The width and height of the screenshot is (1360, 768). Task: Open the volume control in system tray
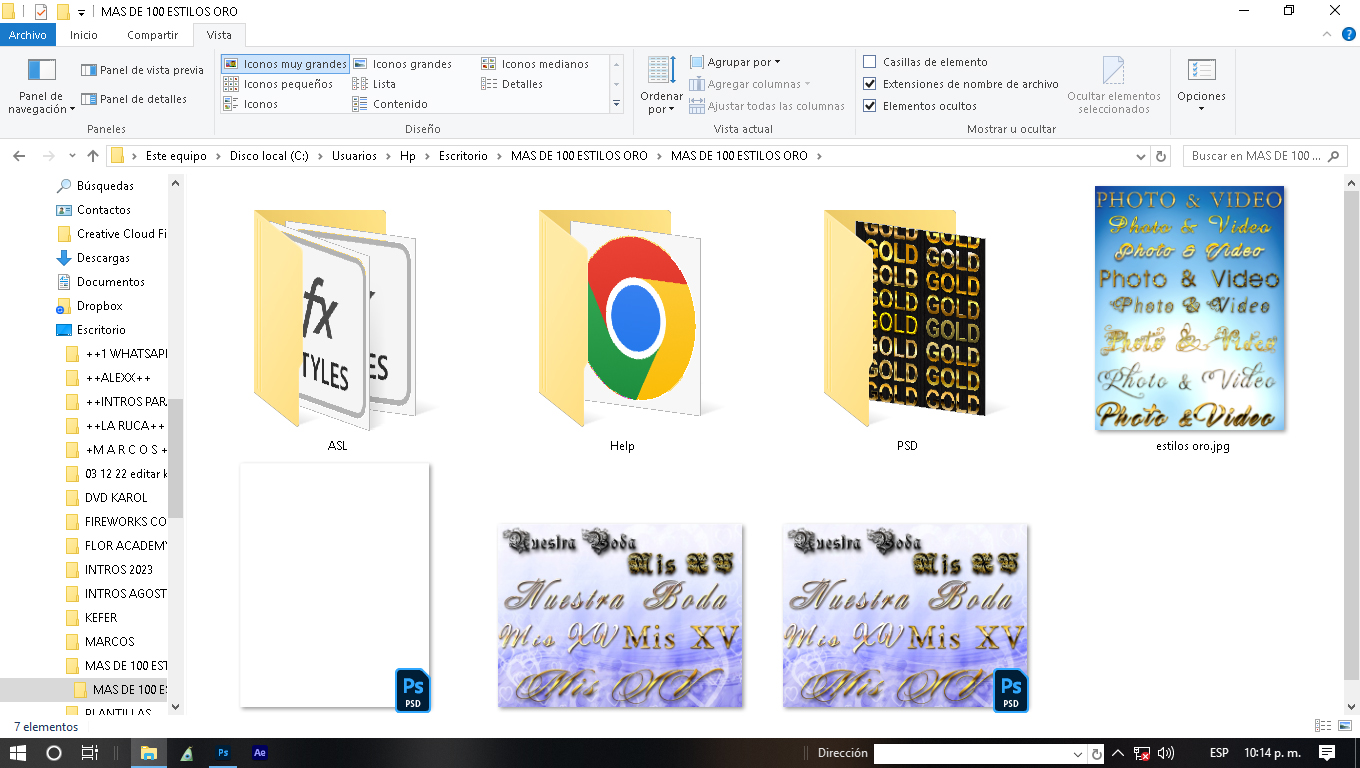(x=1166, y=753)
